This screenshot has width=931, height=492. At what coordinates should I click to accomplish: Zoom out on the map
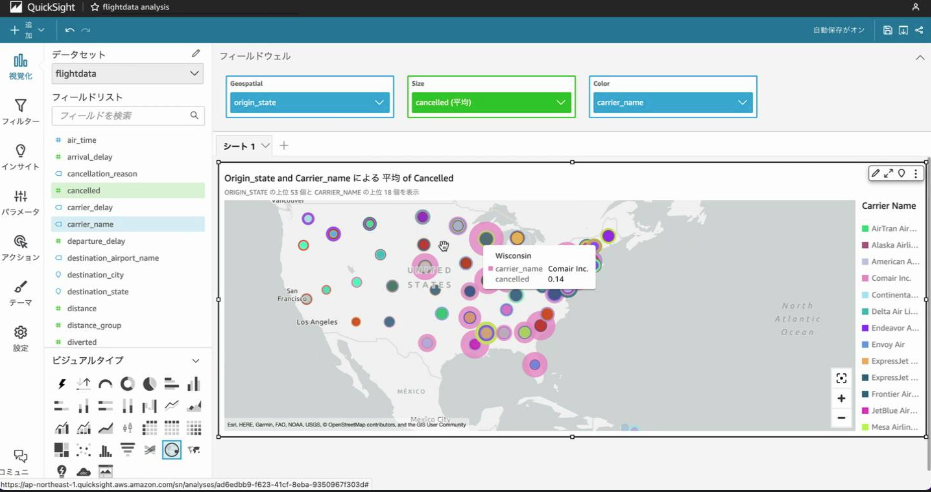pos(841,418)
